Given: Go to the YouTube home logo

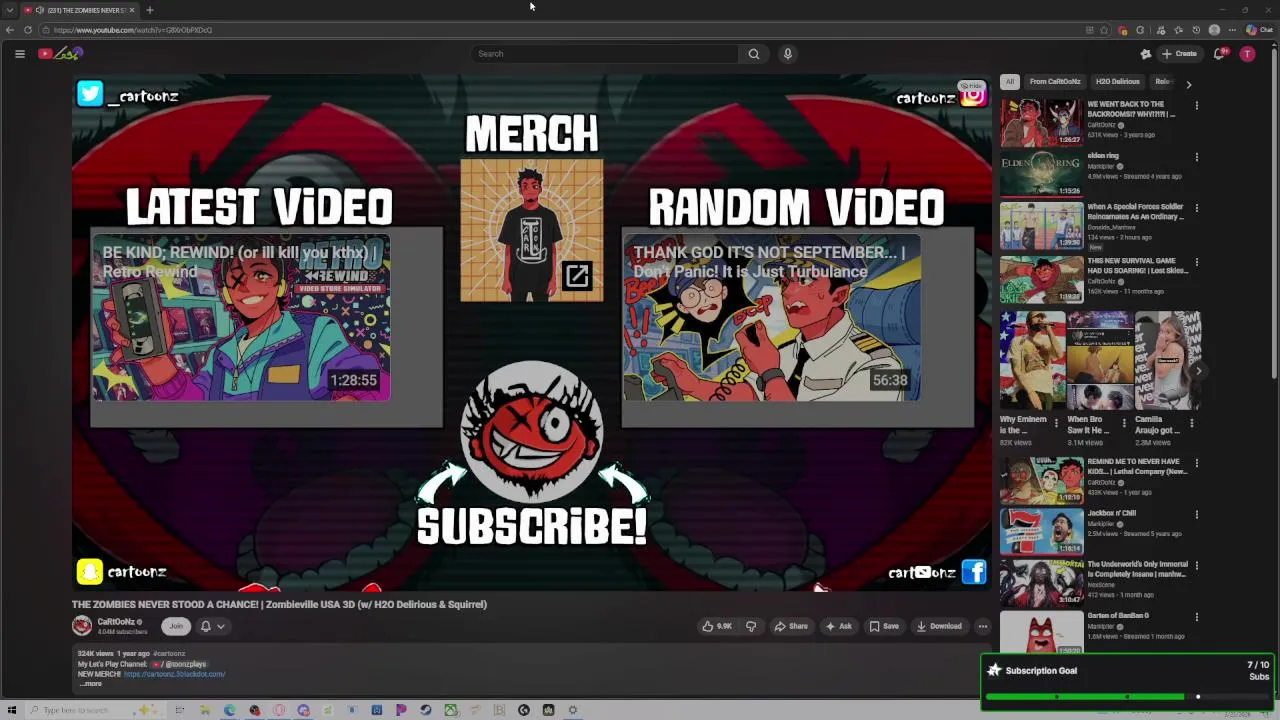Looking at the screenshot, I should tap(60, 54).
